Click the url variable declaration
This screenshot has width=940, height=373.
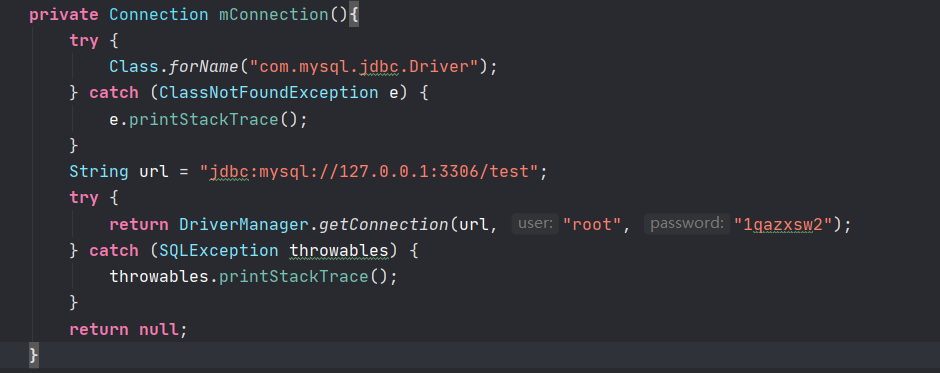[x=153, y=172]
